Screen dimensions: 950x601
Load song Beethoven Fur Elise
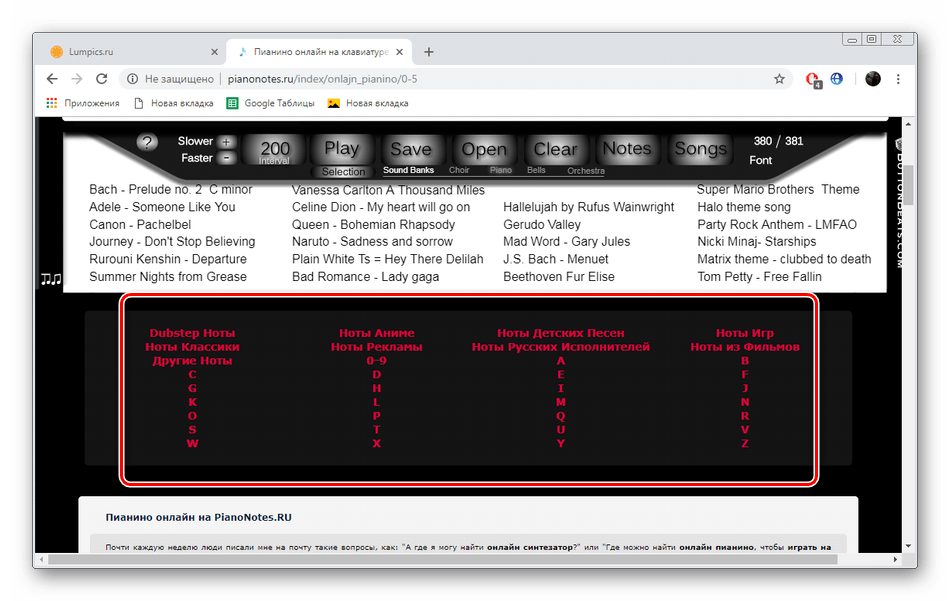559,277
